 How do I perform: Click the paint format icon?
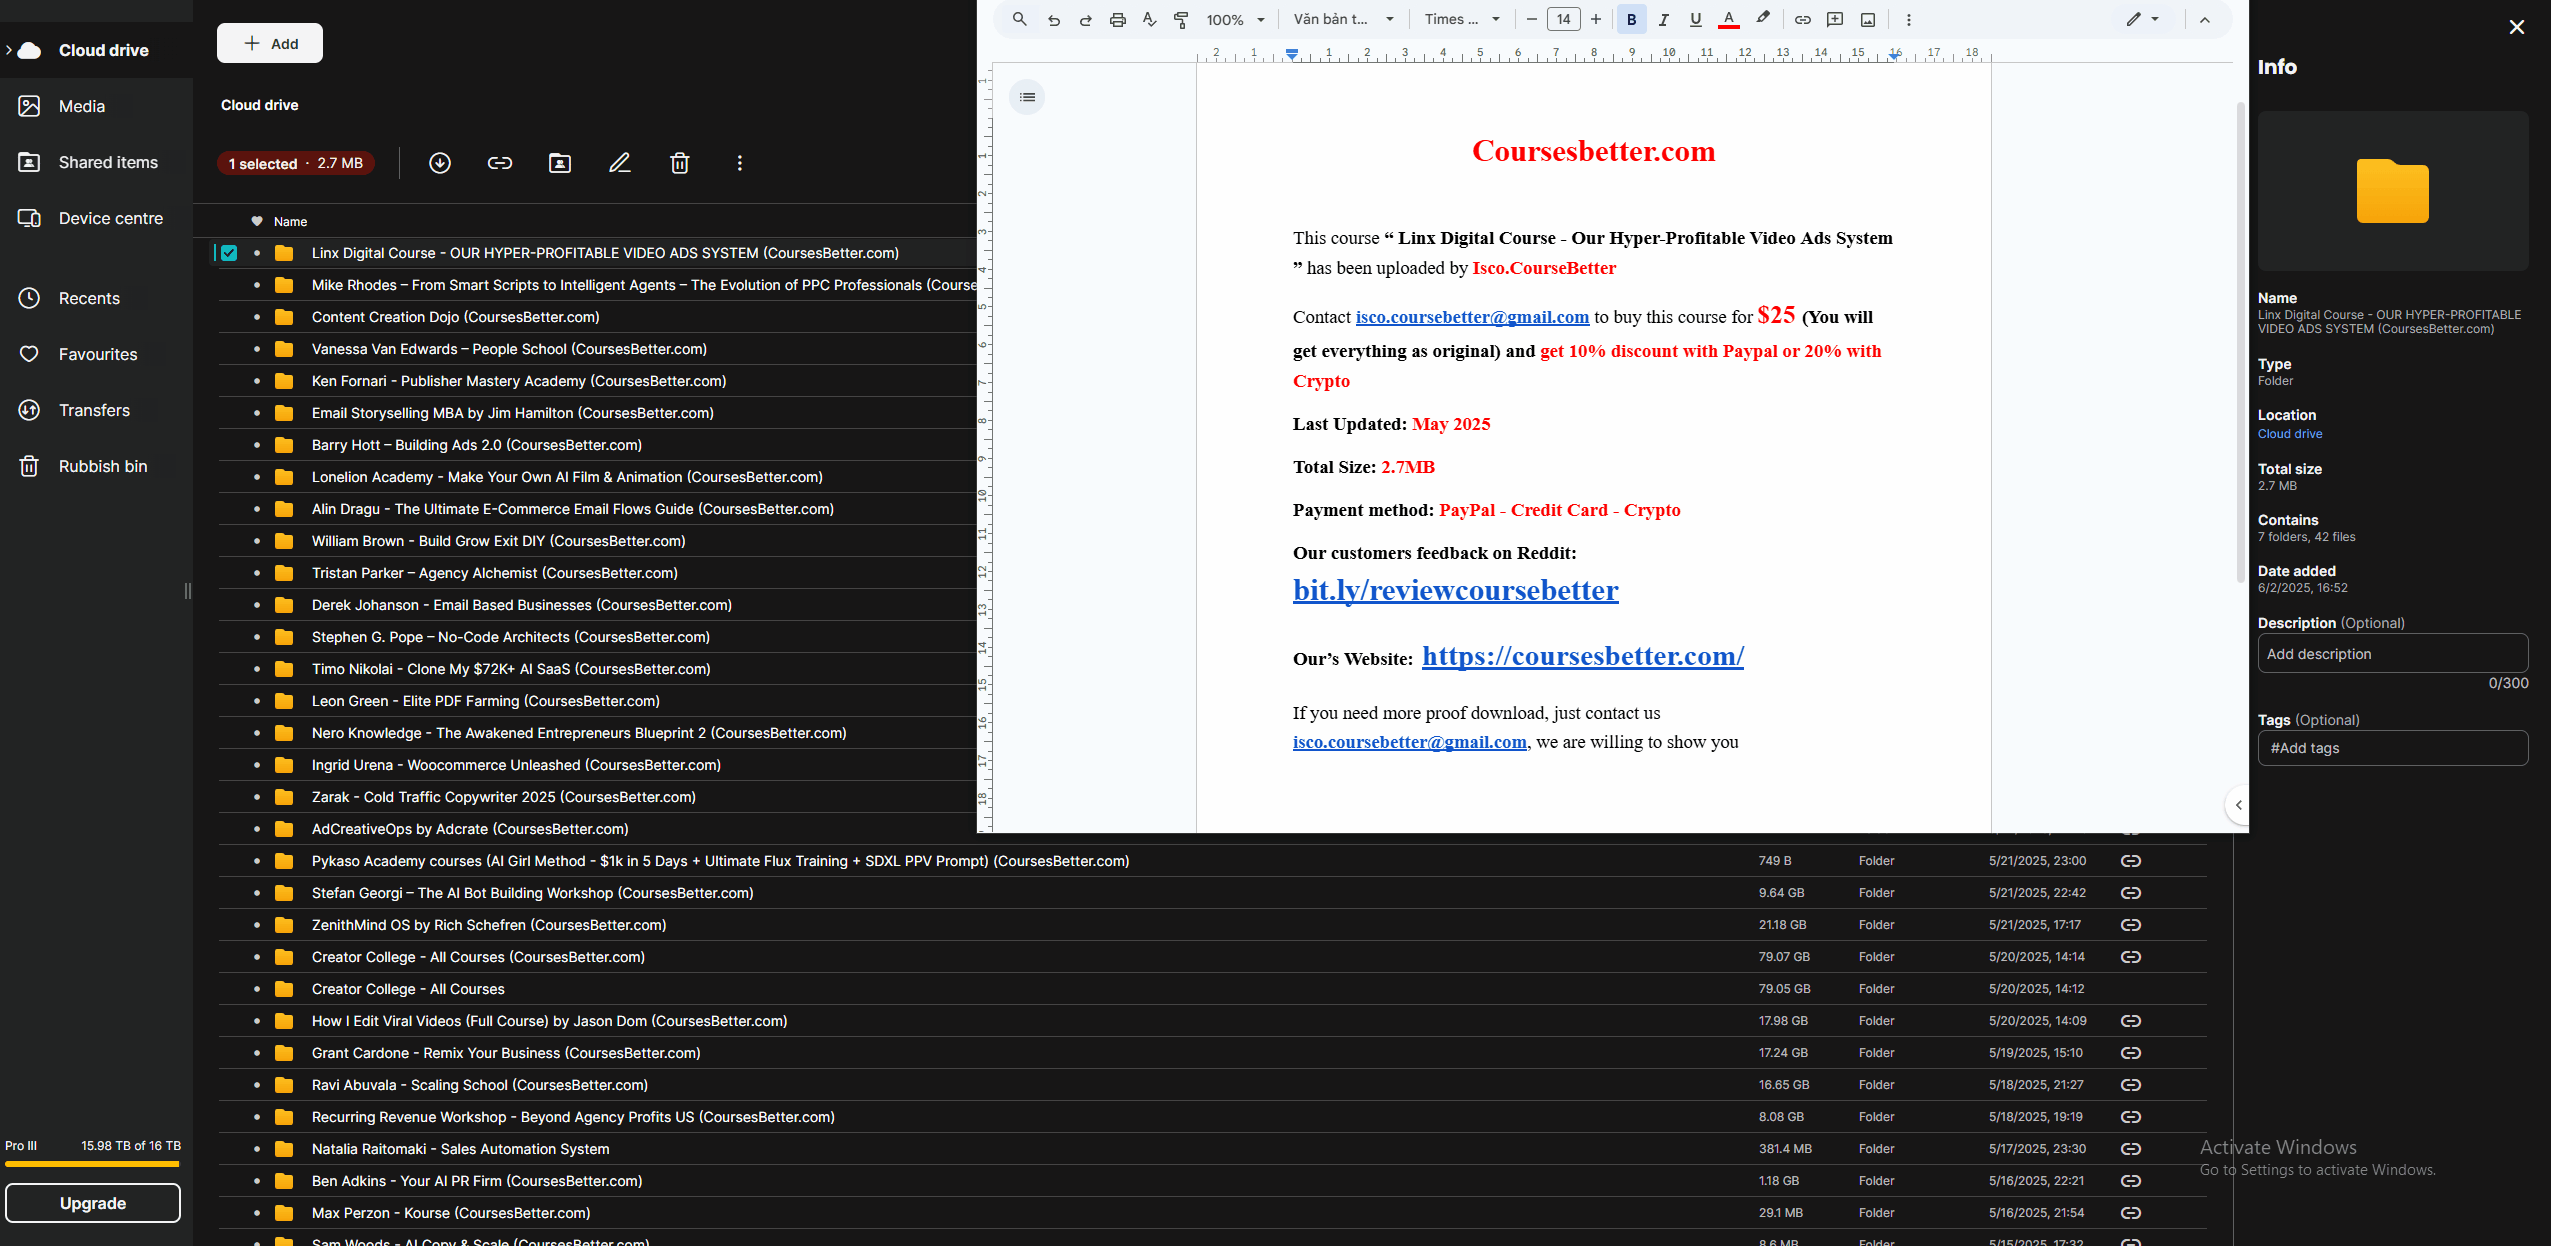1181,19
